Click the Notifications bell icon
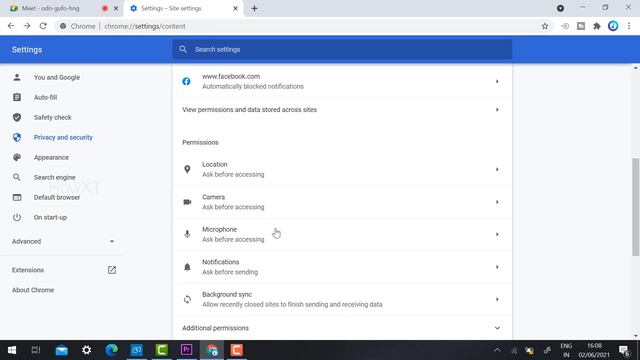The width and height of the screenshot is (640, 360). (187, 267)
